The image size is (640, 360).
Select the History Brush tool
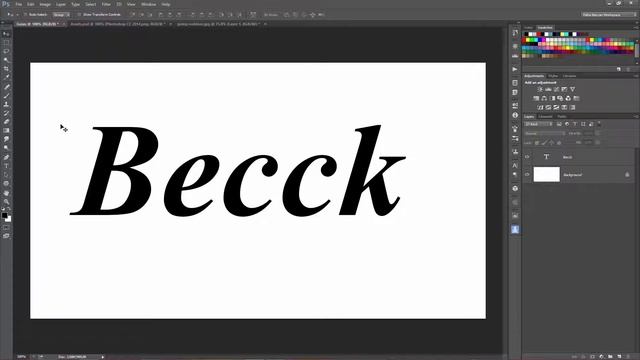pyautogui.click(x=6, y=113)
